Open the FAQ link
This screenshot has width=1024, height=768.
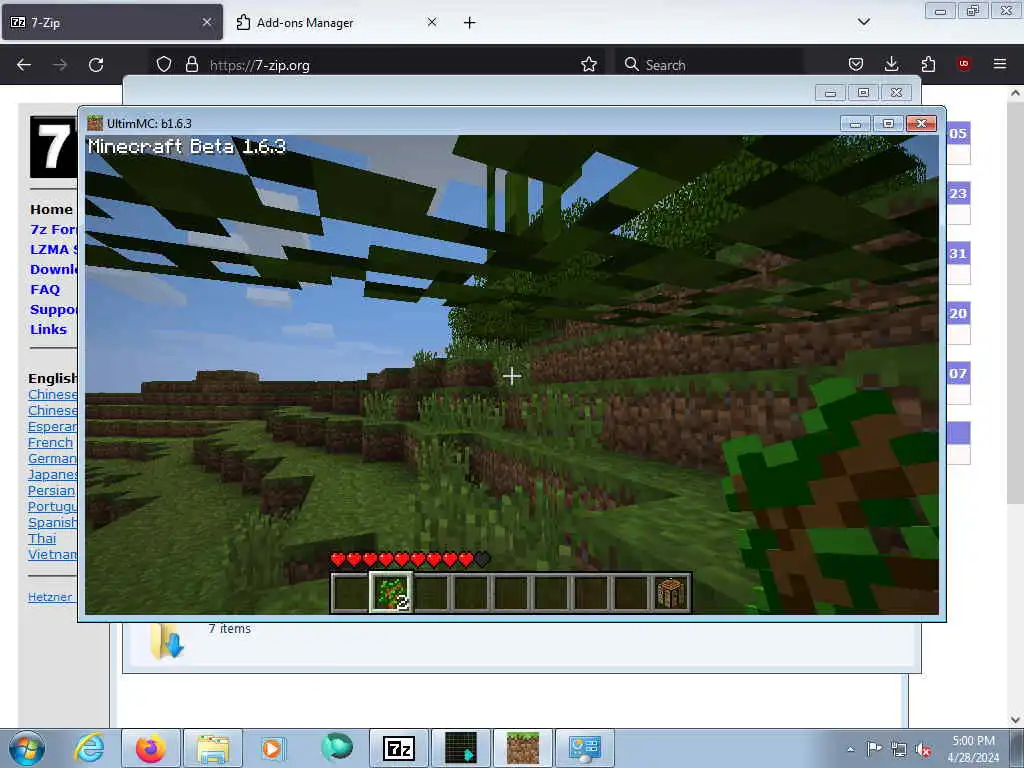[45, 289]
